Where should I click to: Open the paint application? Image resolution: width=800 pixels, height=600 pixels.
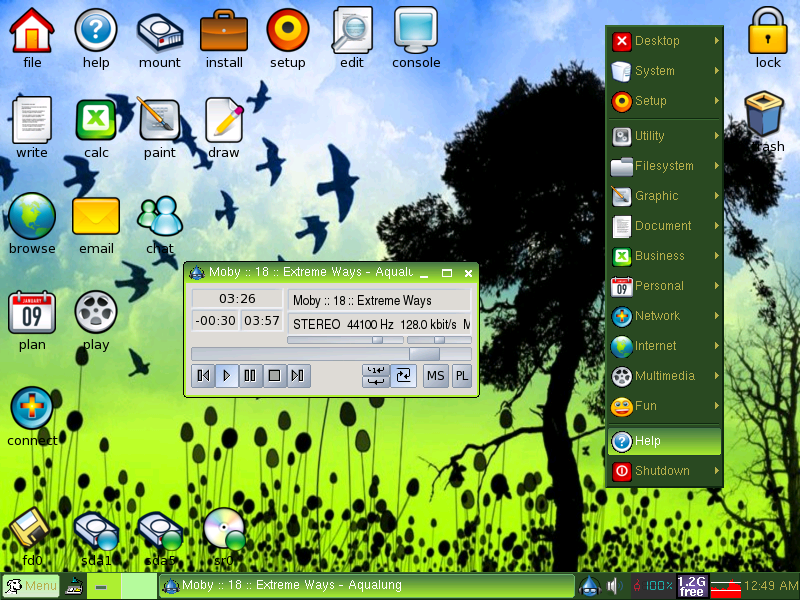tap(160, 120)
